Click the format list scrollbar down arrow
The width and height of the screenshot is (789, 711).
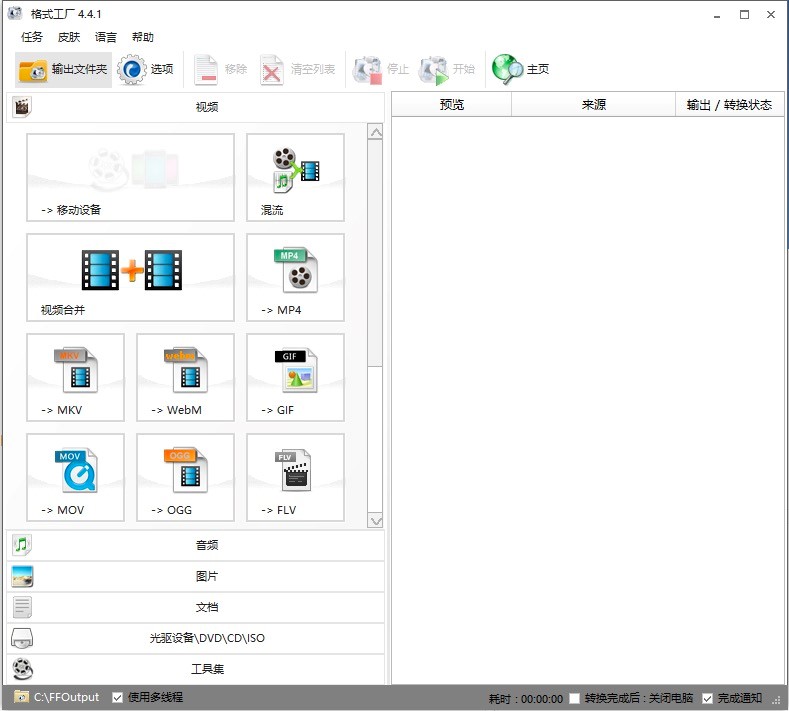click(375, 520)
